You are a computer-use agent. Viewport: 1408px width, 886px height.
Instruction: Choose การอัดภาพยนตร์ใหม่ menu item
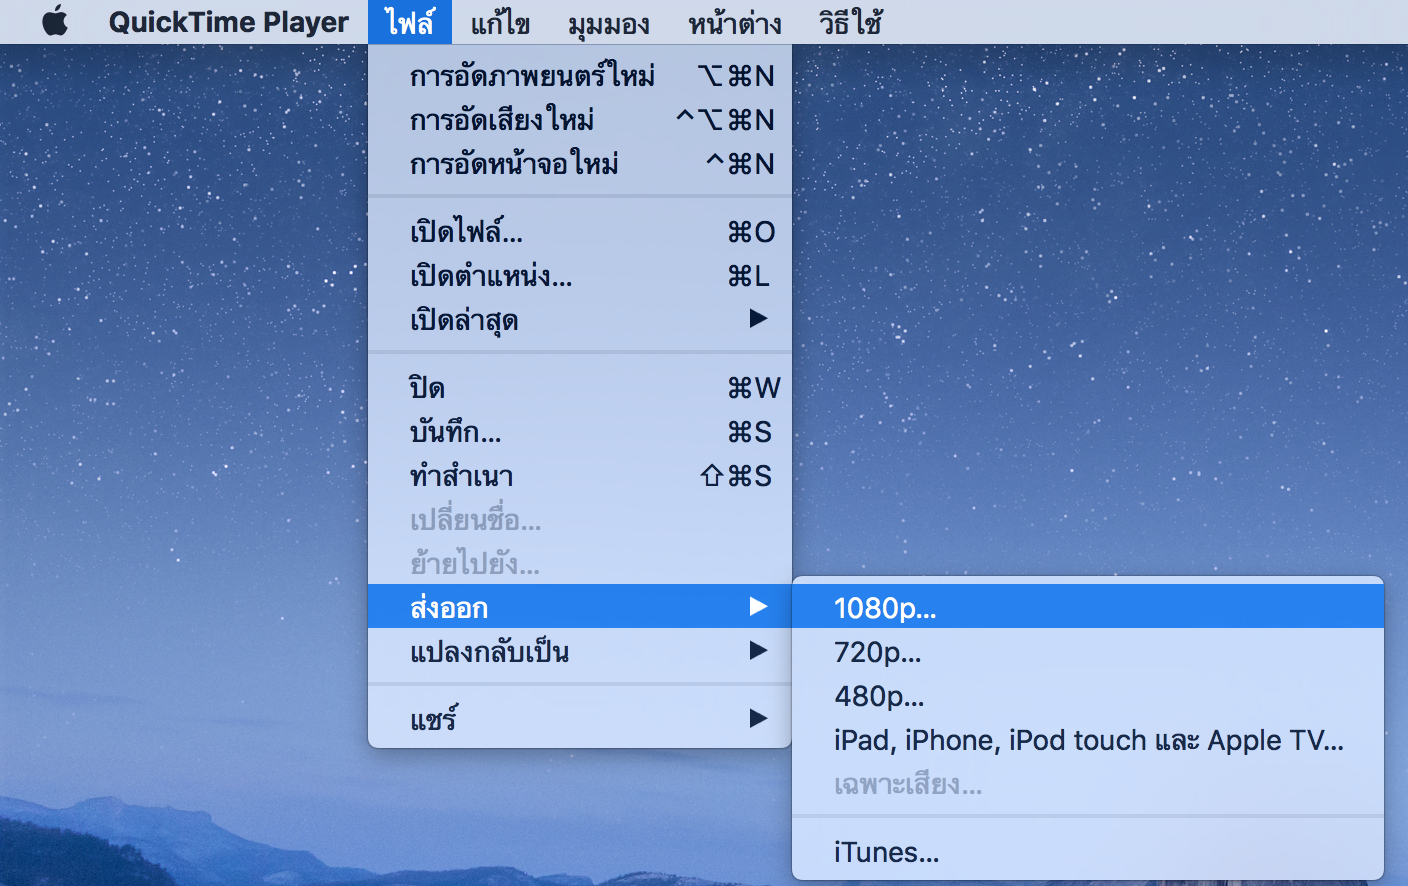(x=580, y=76)
